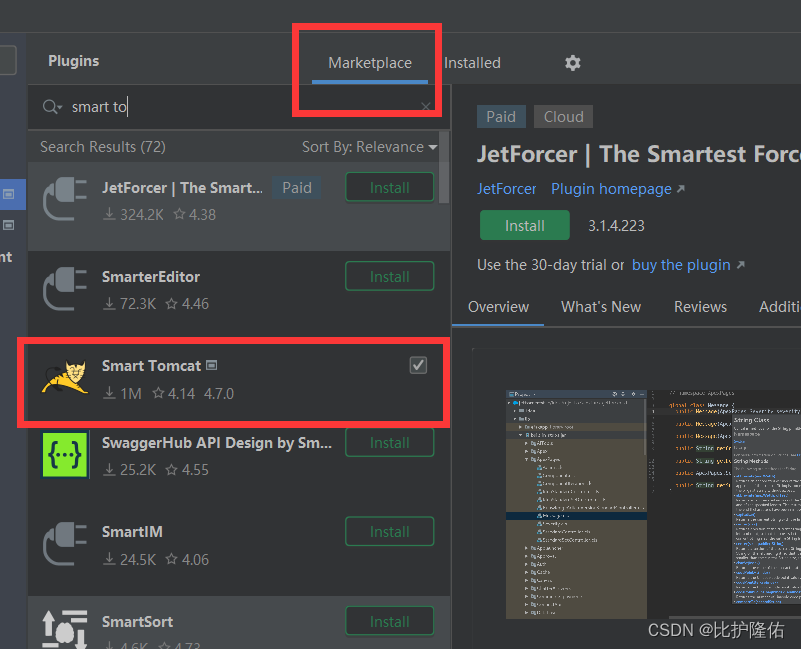Switch to the Installed tab
Viewport: 801px width, 649px height.
click(x=472, y=63)
